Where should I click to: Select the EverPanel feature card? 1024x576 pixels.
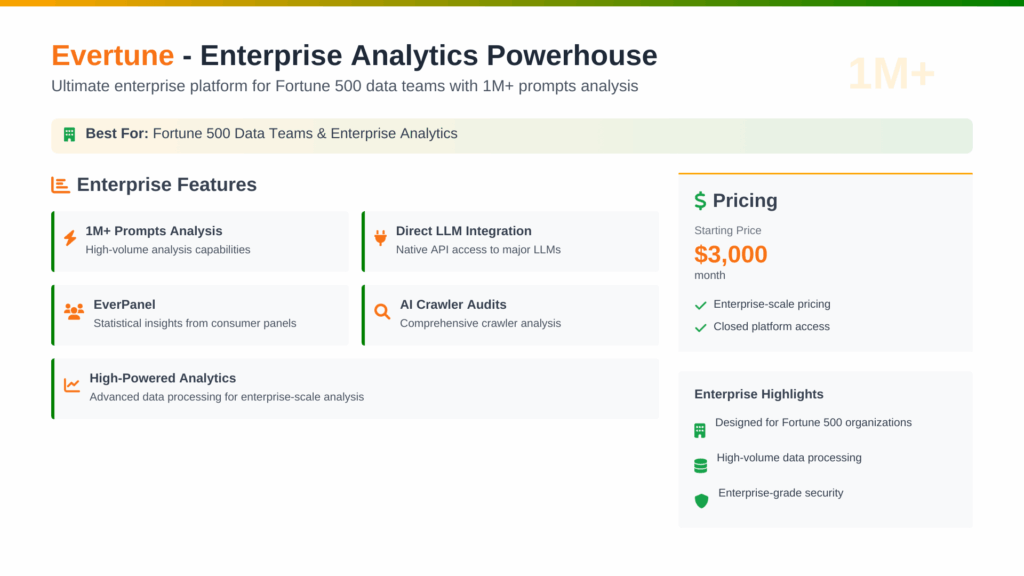(x=200, y=314)
